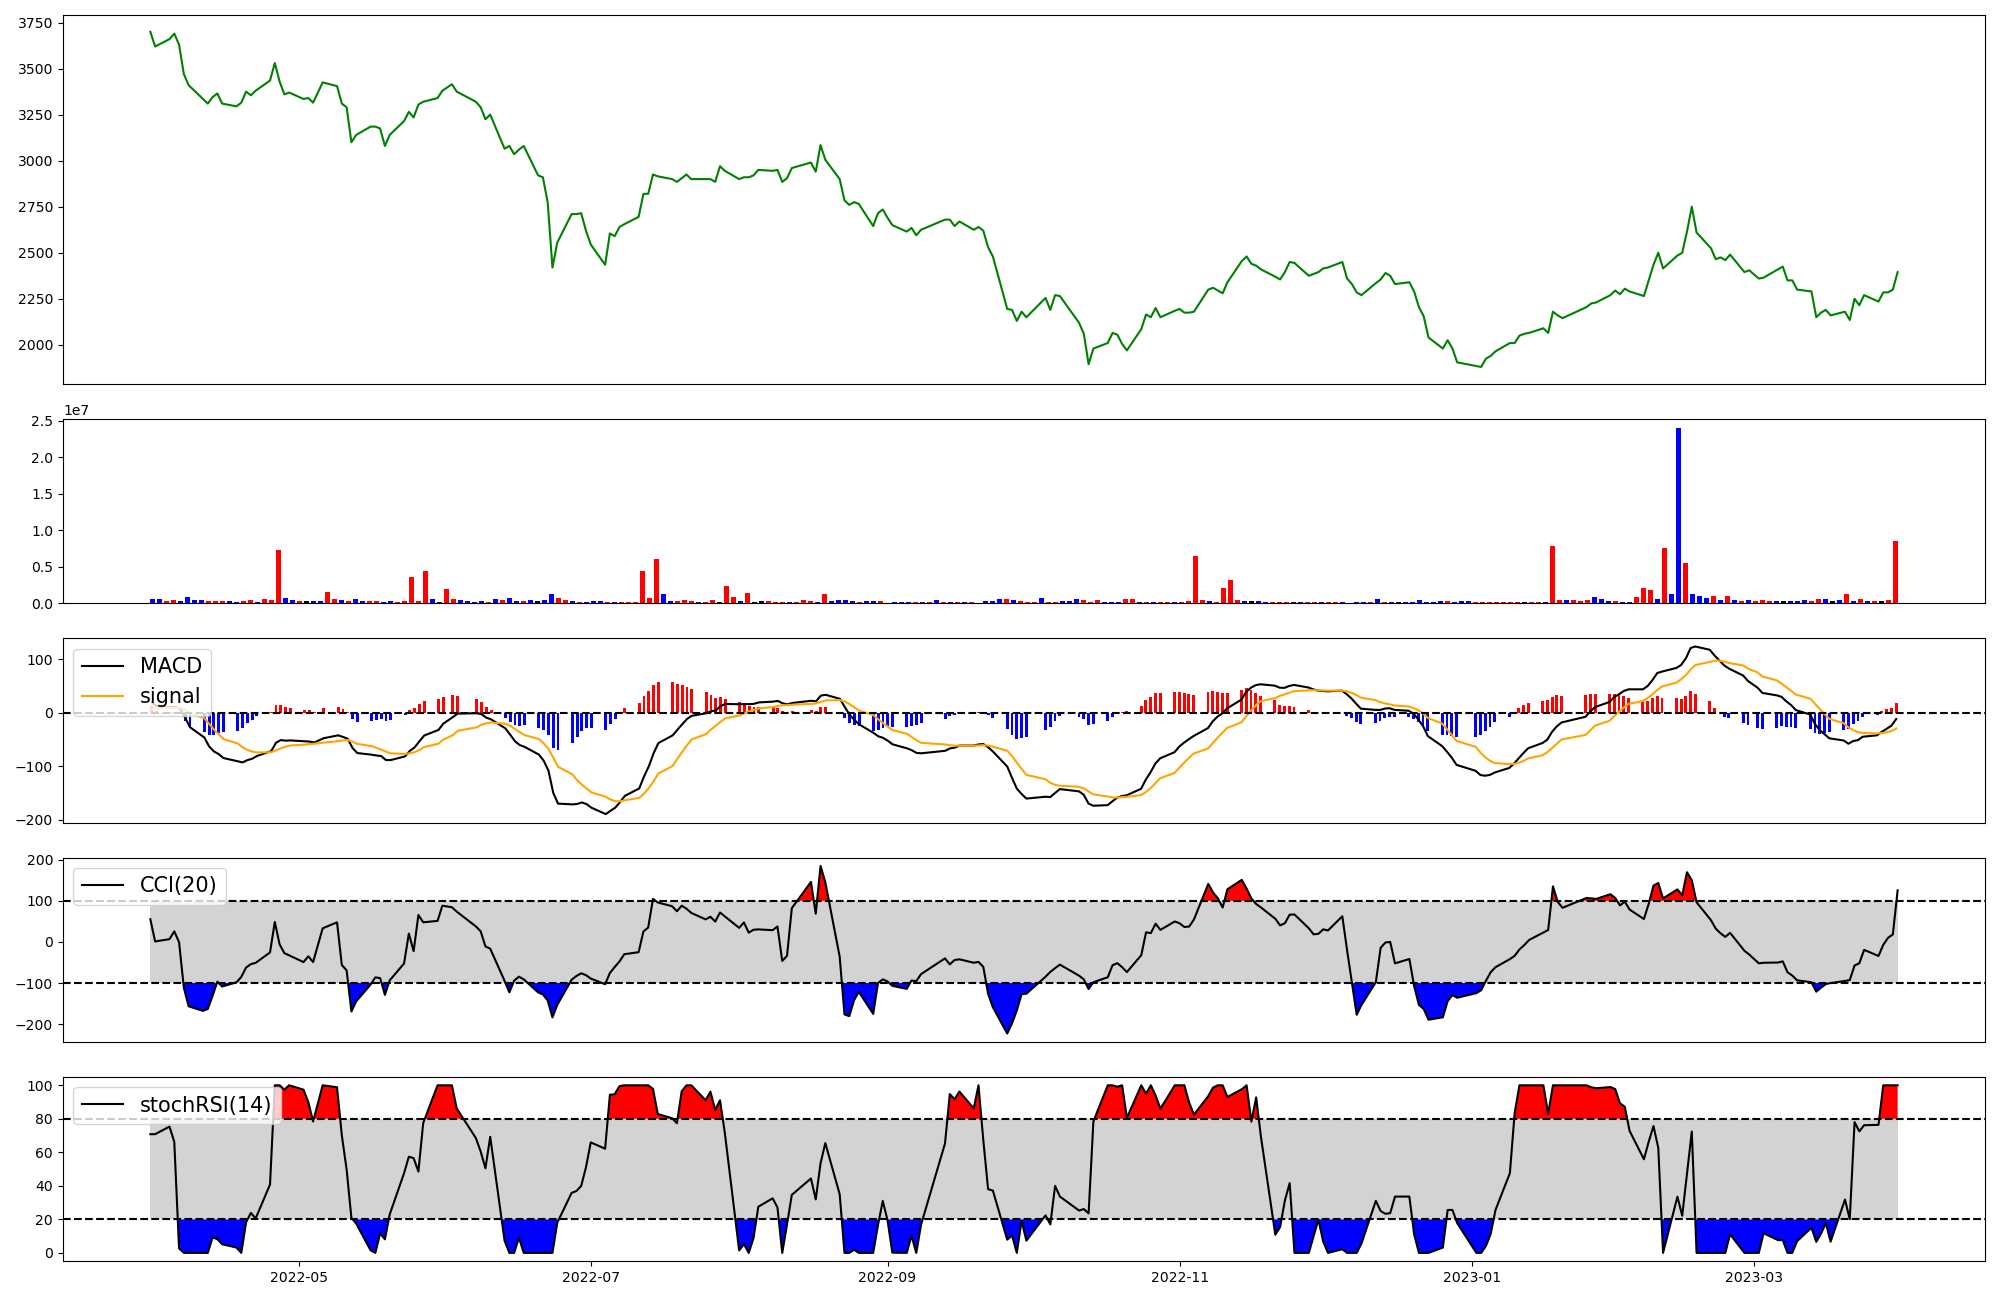Click the 2022-05 date tick label

[299, 1277]
